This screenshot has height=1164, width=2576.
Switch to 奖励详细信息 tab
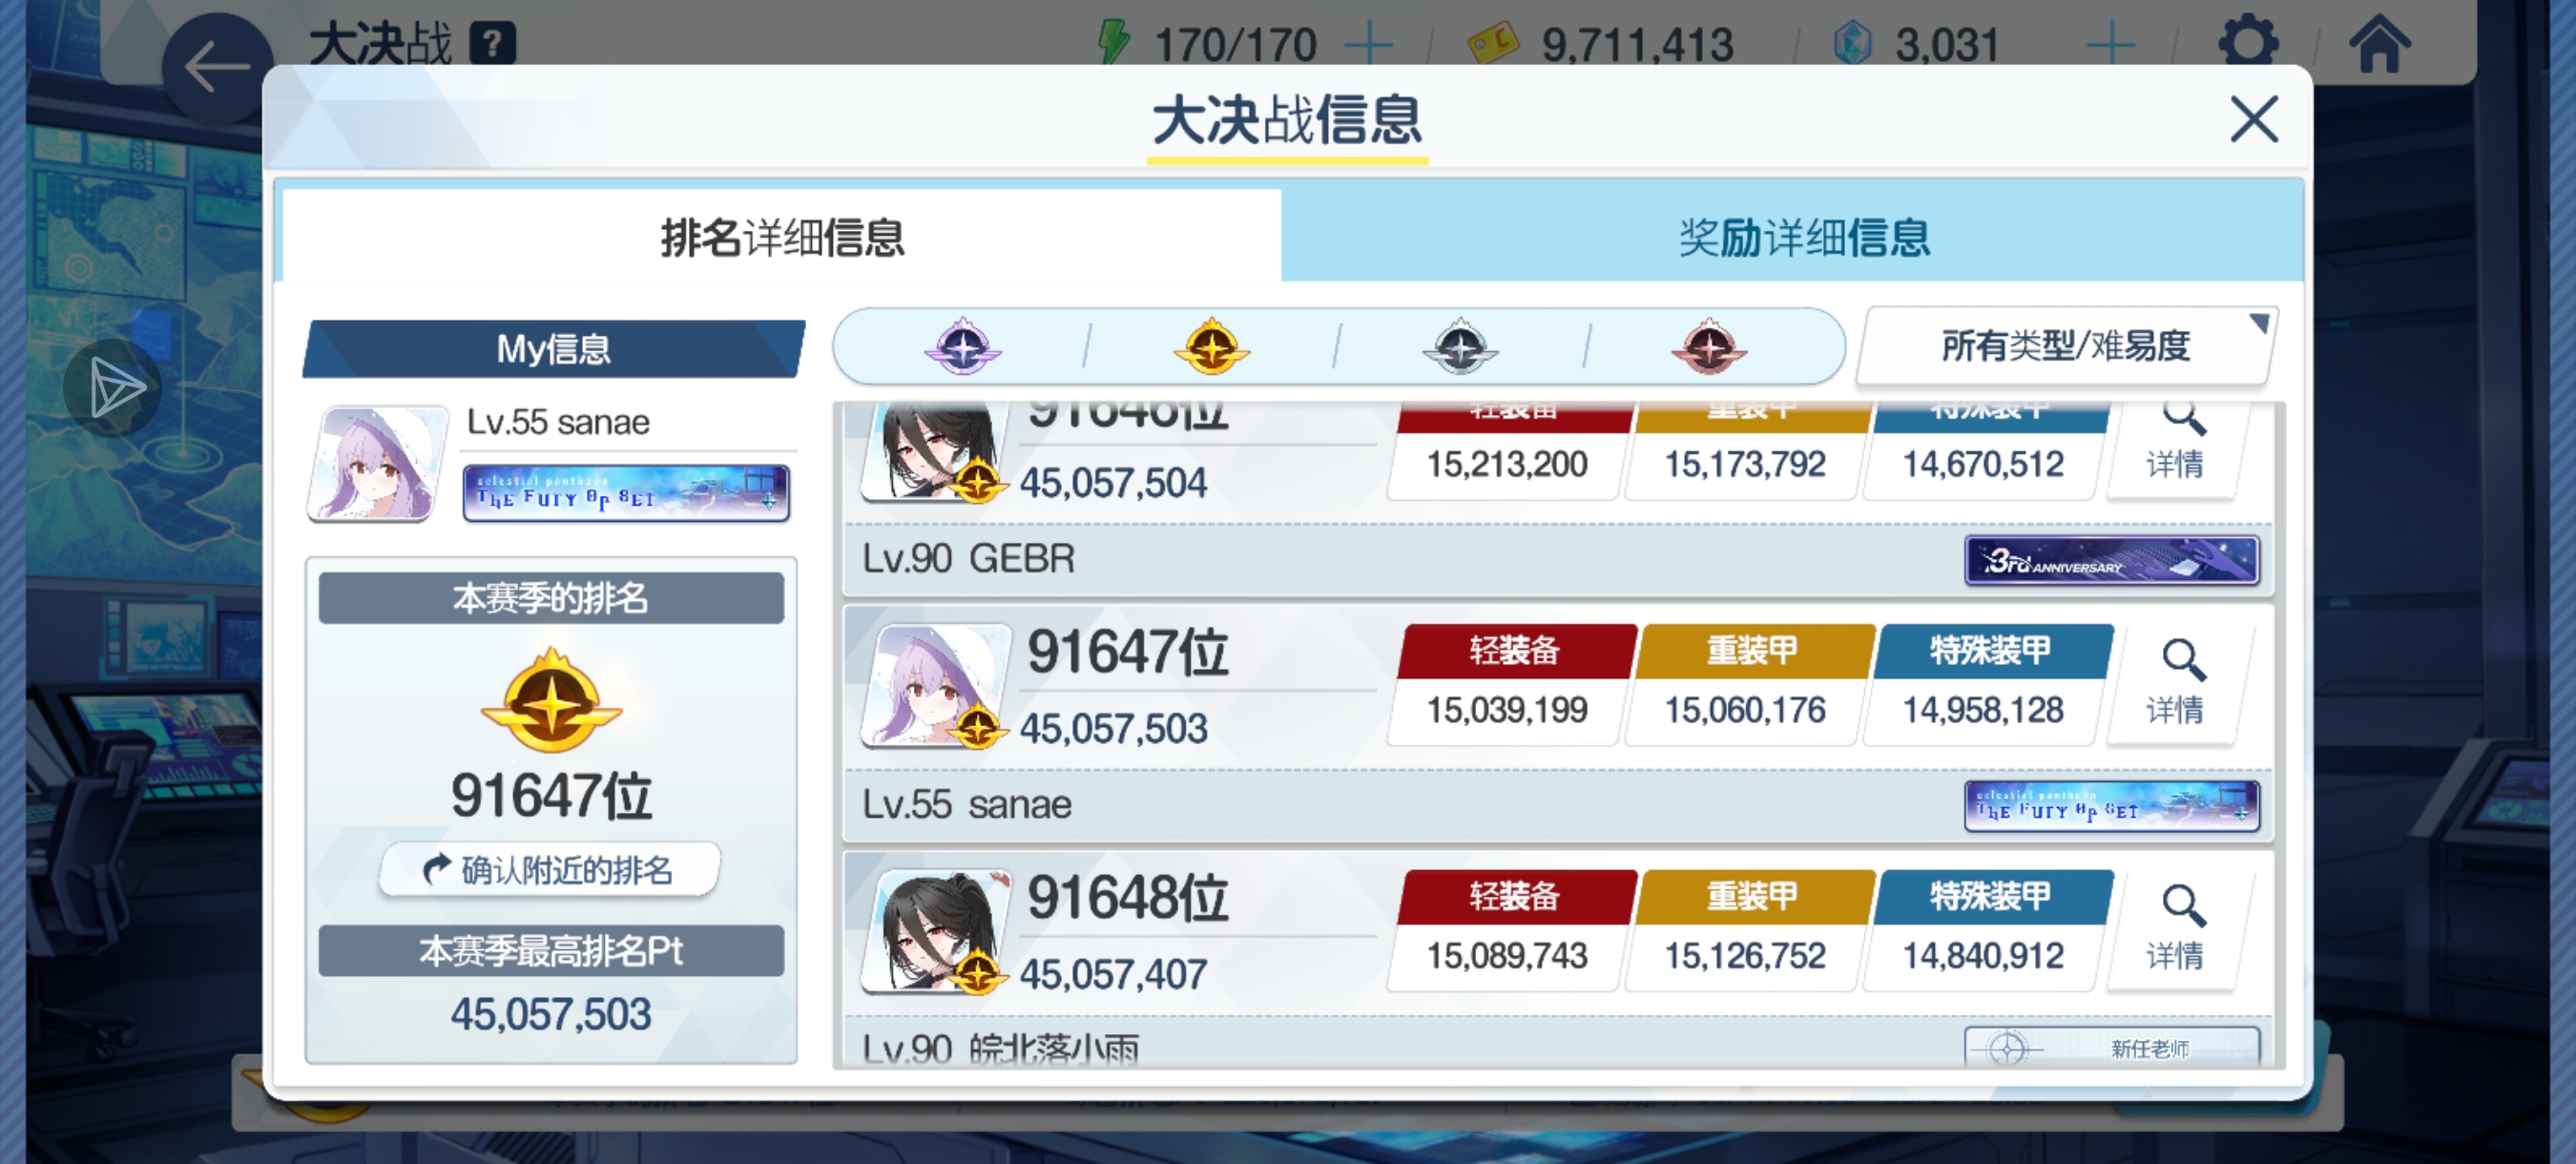coord(1802,237)
